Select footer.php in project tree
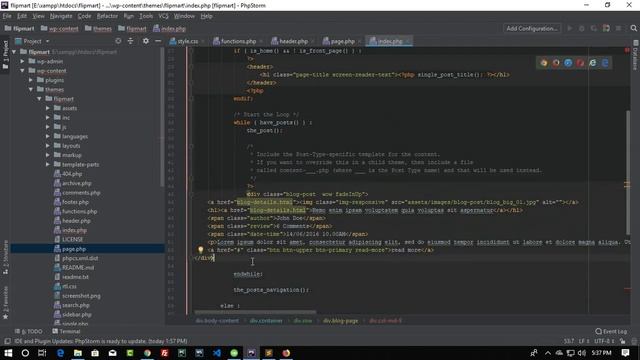The width and height of the screenshot is (640, 360). coord(71,202)
